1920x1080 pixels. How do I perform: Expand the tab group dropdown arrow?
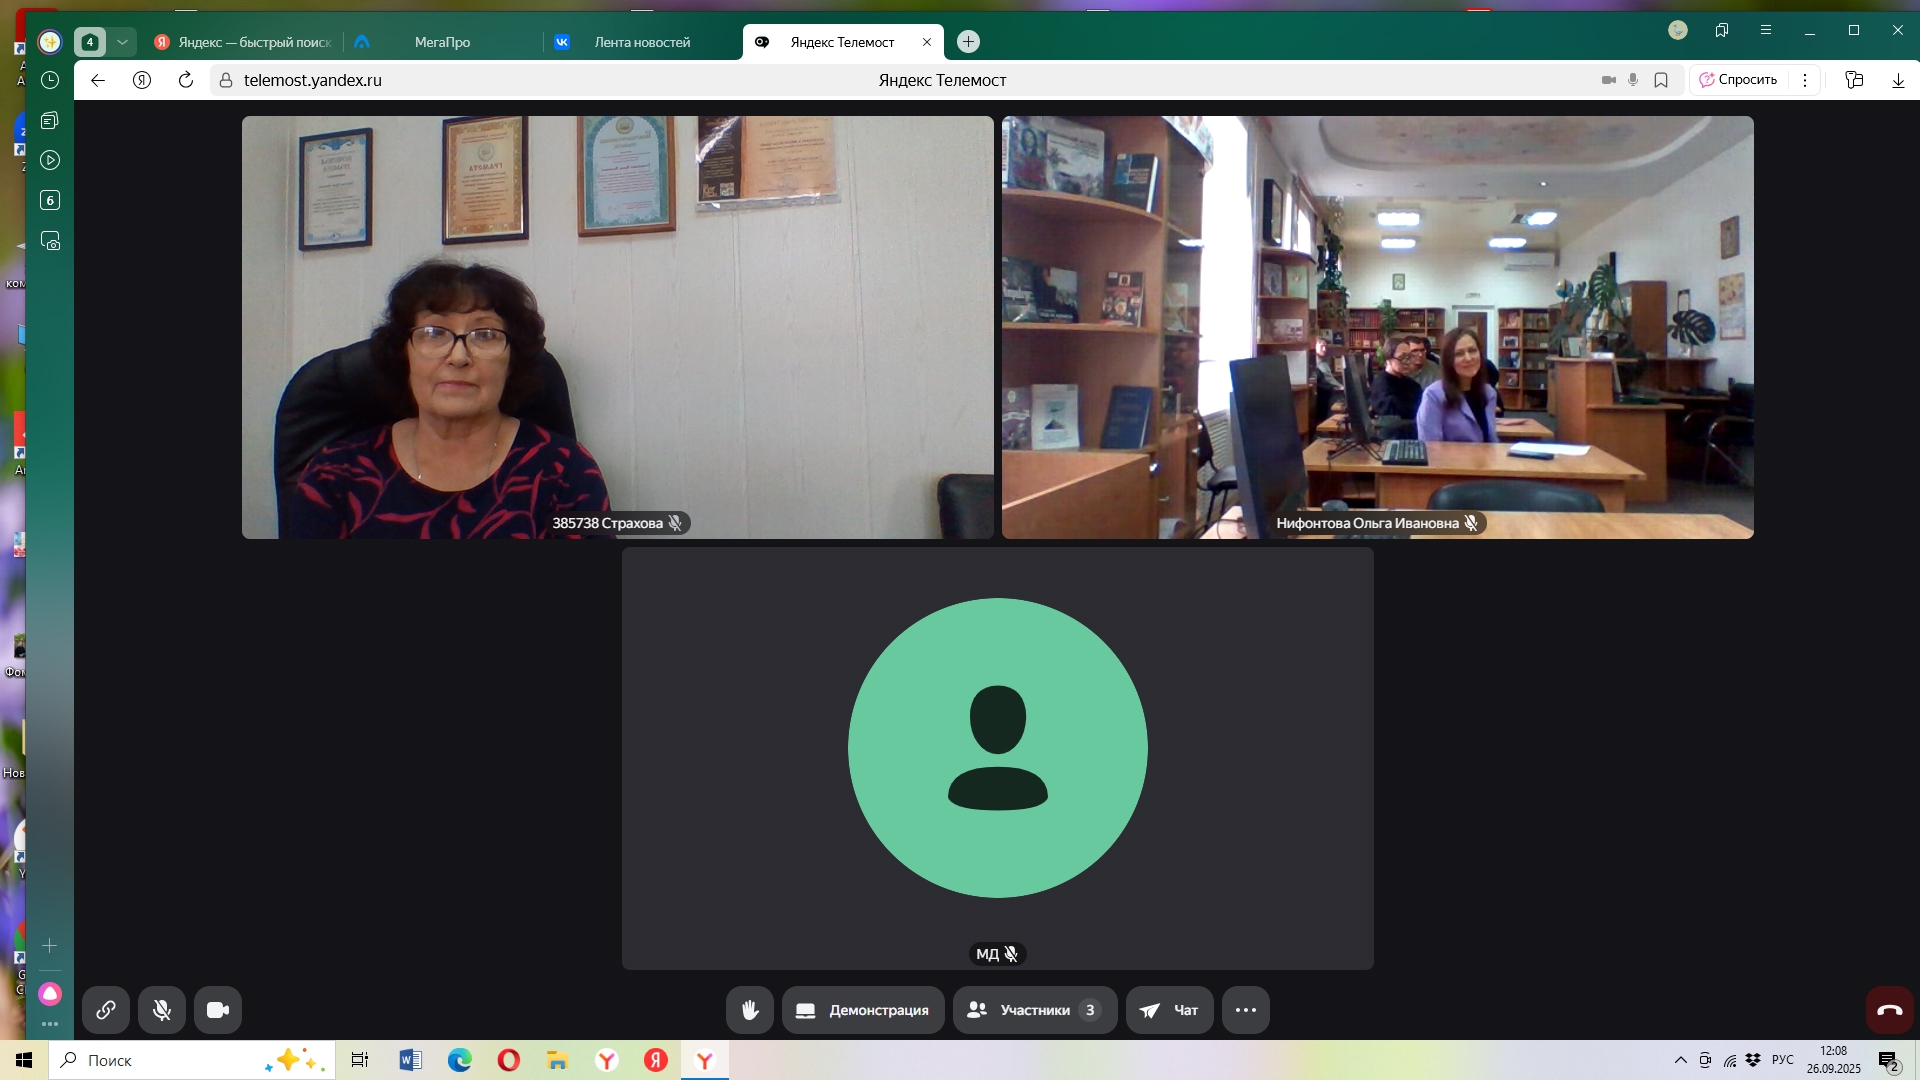pyautogui.click(x=122, y=42)
